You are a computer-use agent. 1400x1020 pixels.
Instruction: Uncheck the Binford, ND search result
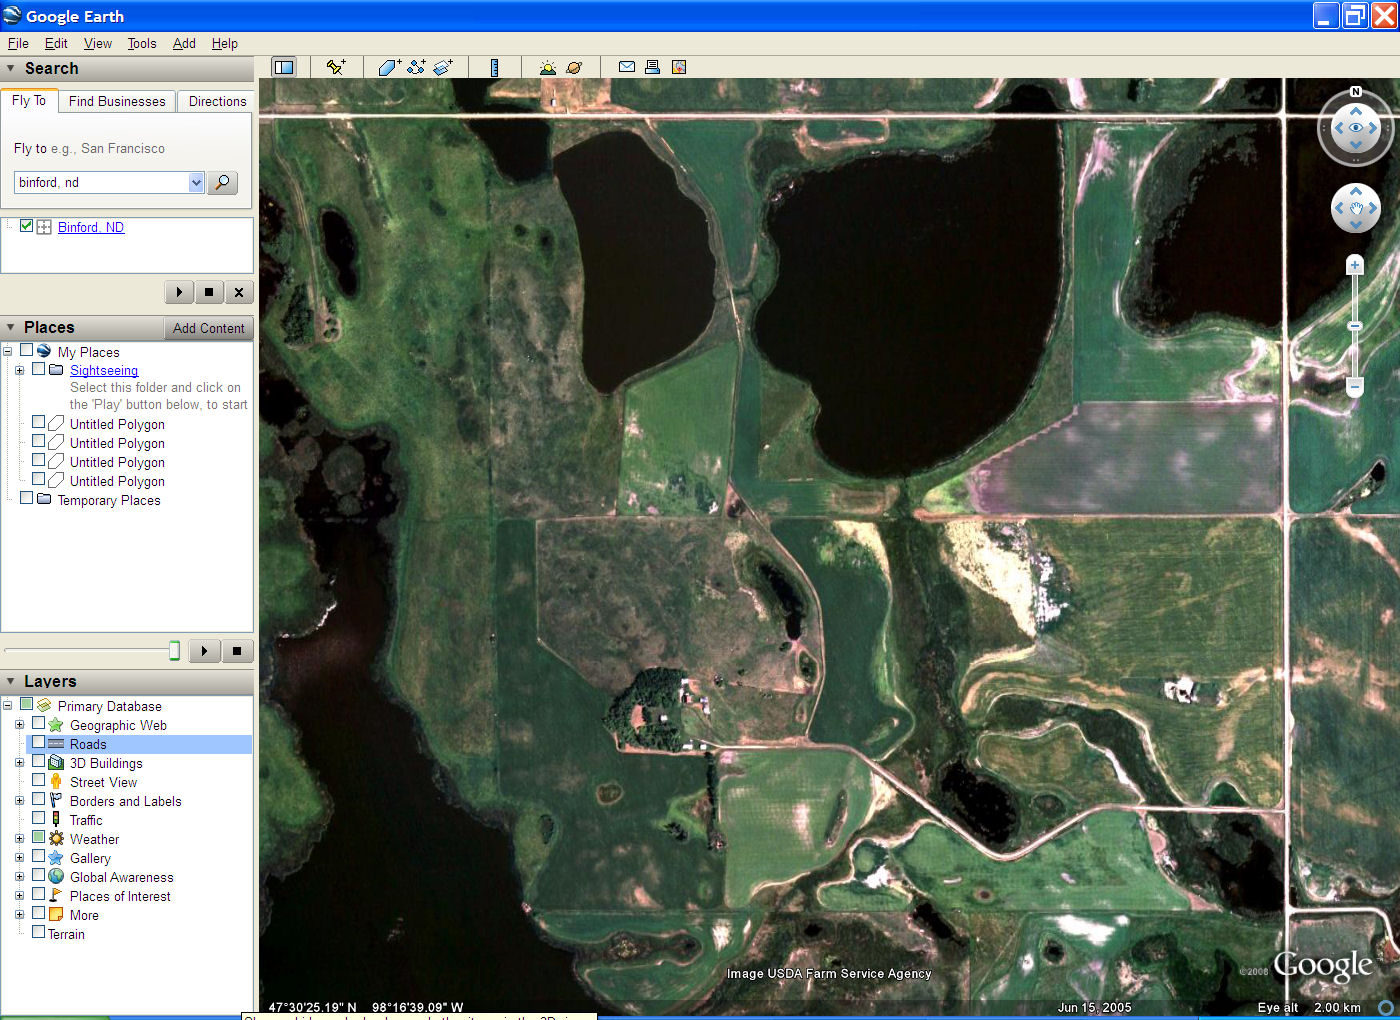[x=26, y=226]
